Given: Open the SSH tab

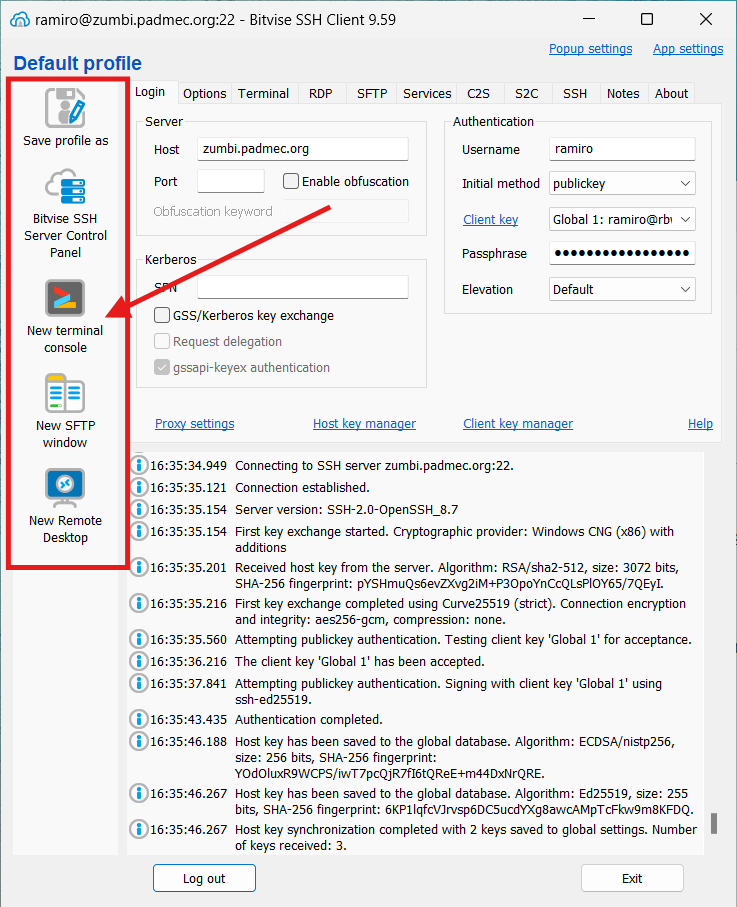Looking at the screenshot, I should click(575, 94).
